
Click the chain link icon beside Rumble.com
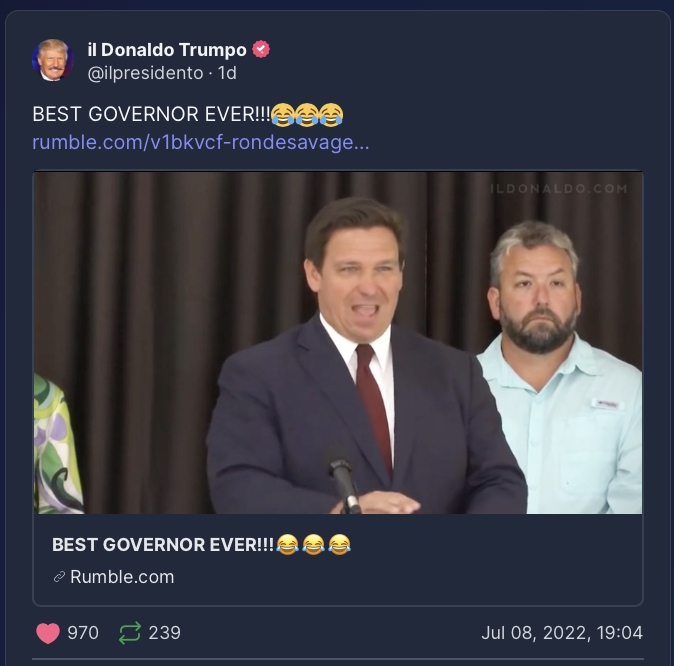[x=59, y=577]
